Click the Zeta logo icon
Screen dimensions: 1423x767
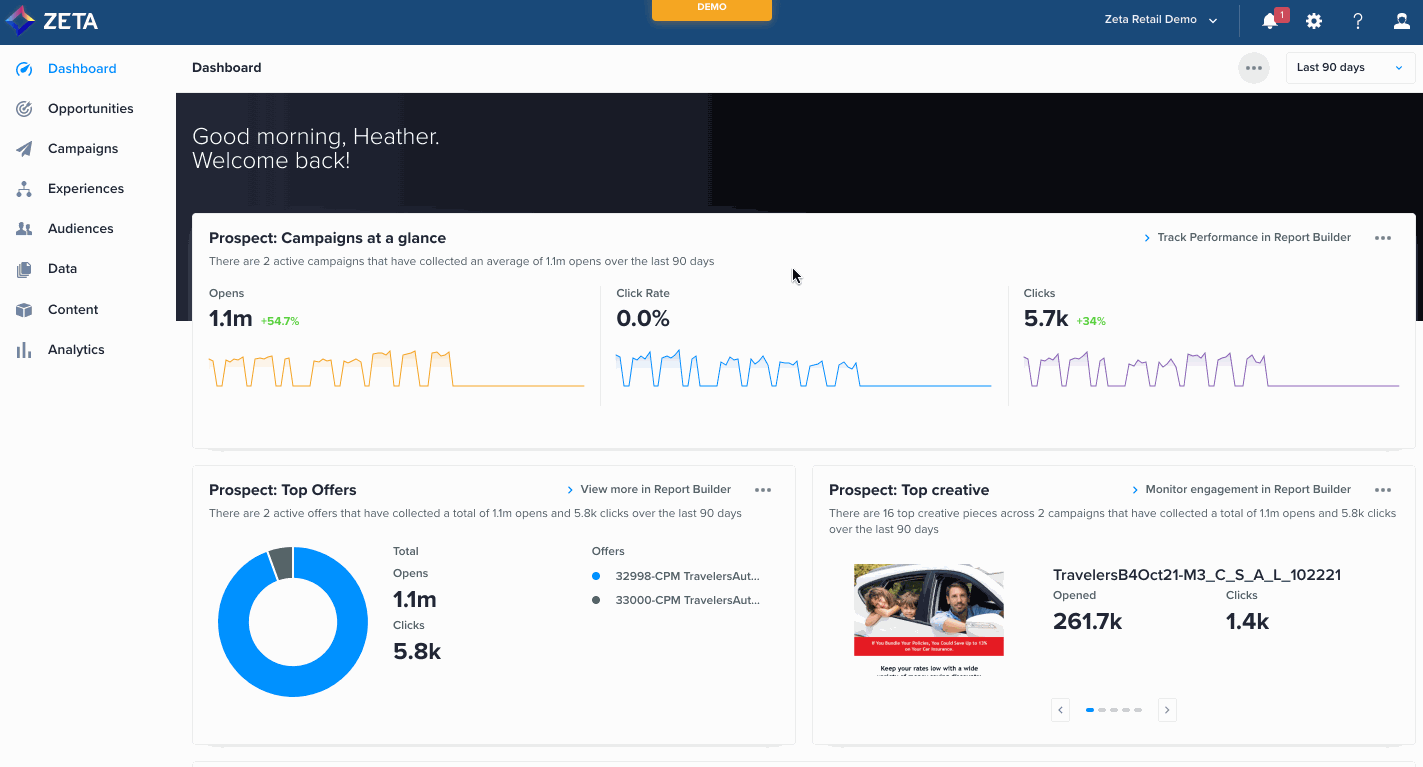tap(20, 20)
